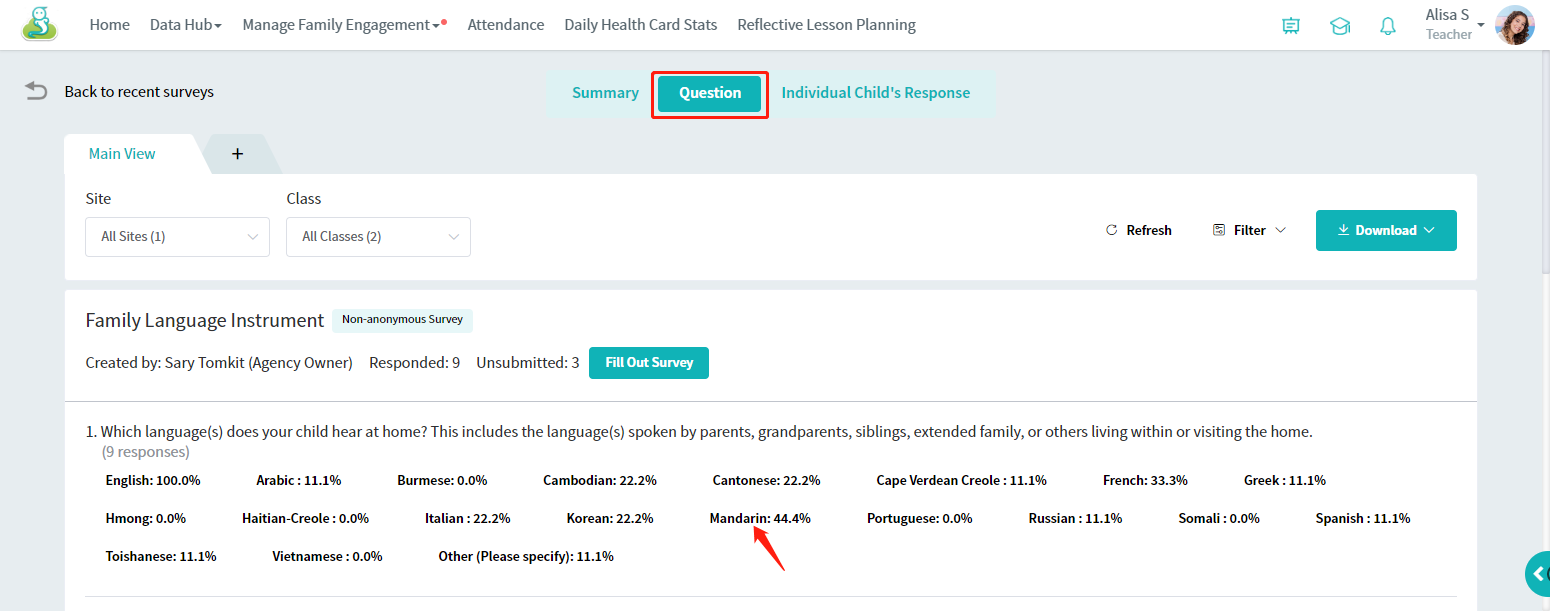Click the back arrow icon beside recent surveys
1550x611 pixels.
36,91
